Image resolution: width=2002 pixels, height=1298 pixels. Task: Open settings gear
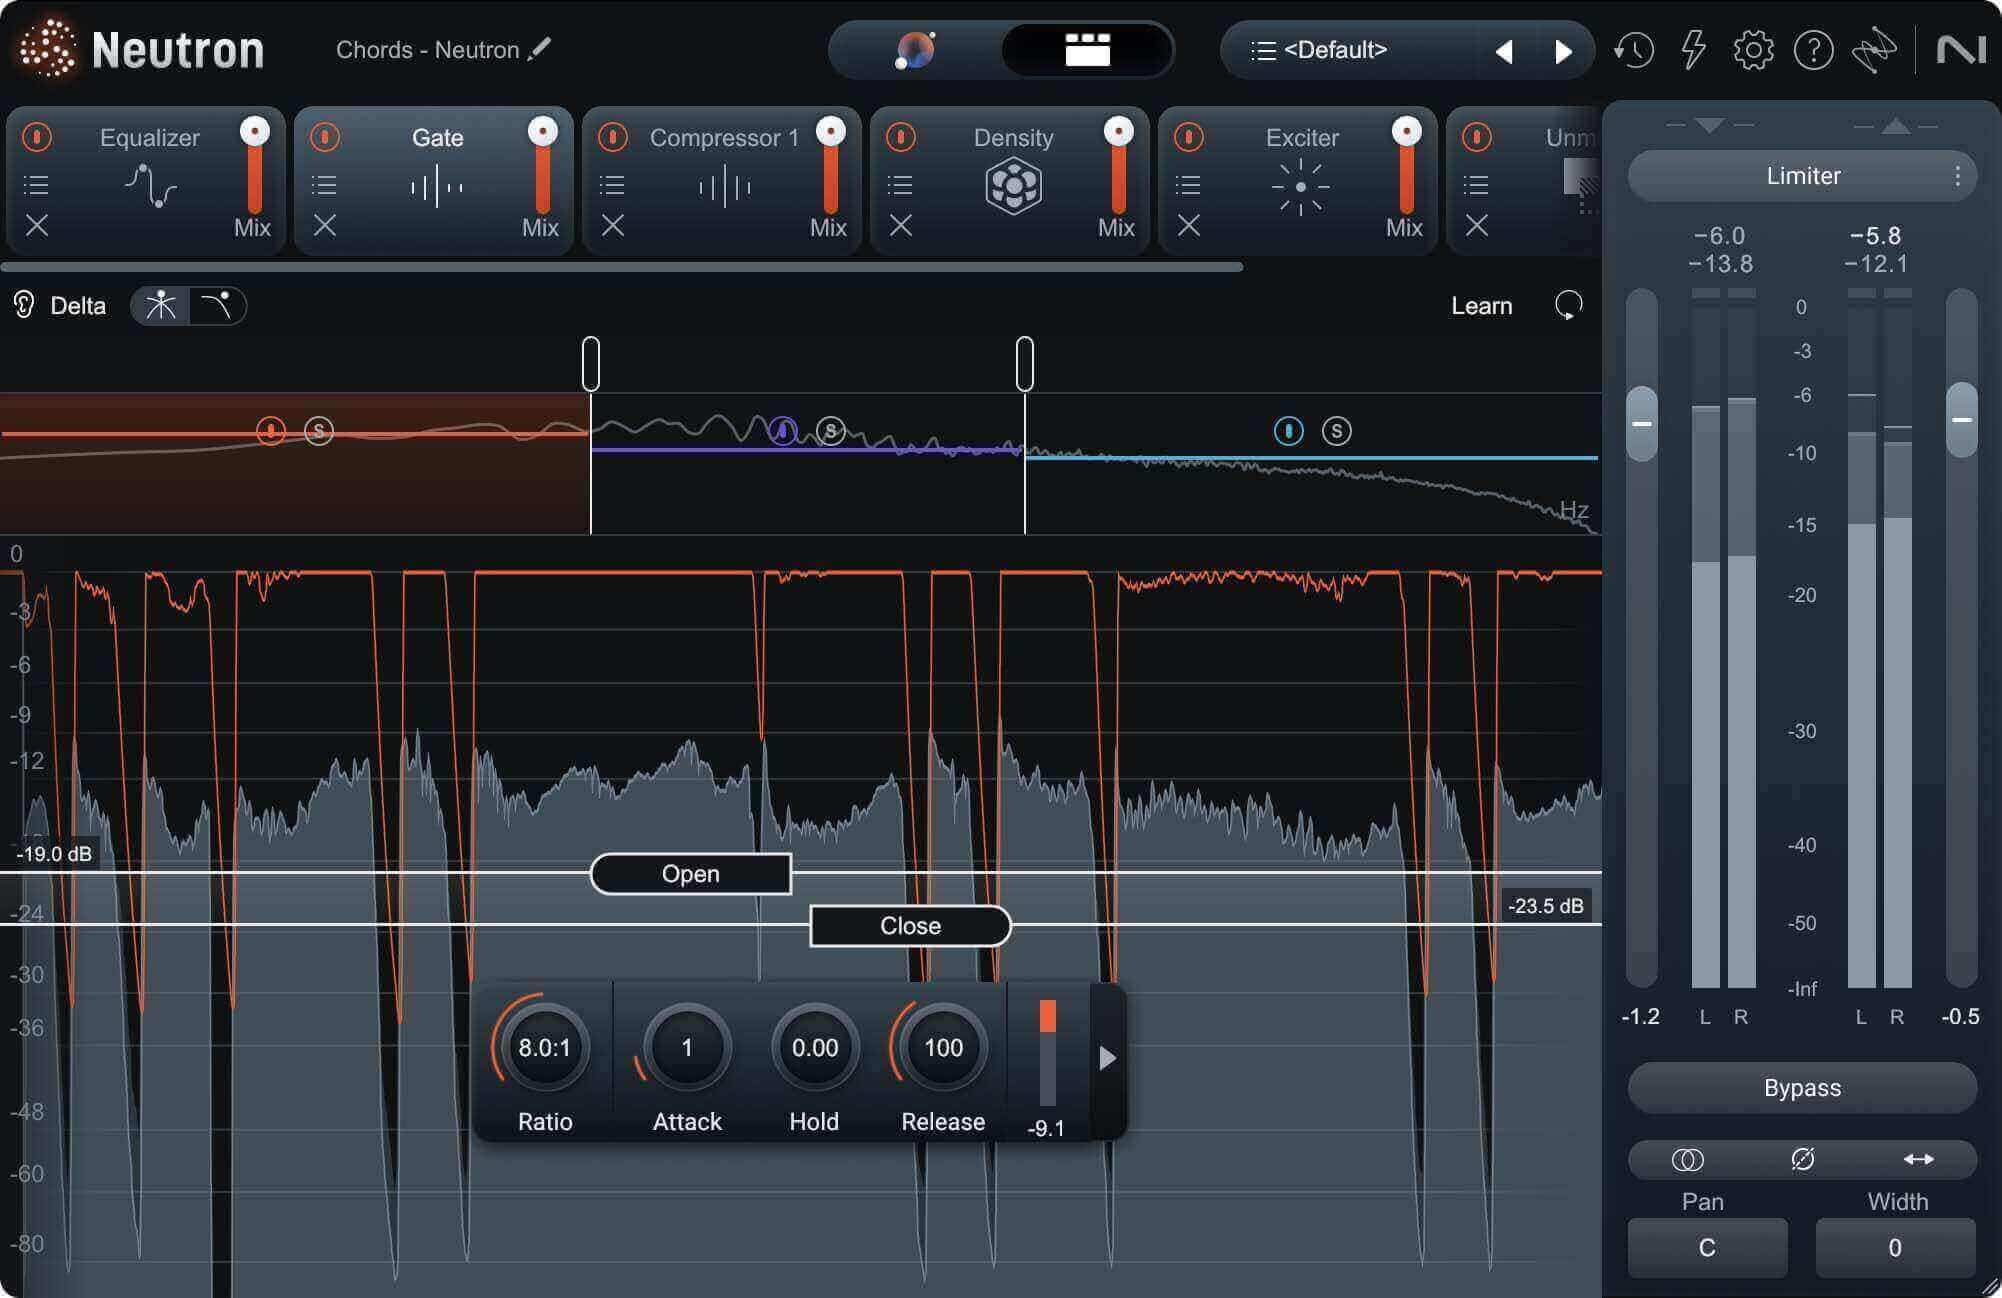[x=1753, y=50]
